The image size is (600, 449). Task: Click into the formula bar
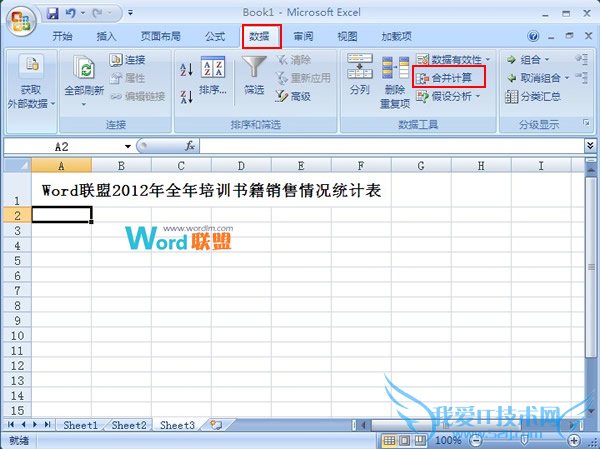coord(391,146)
